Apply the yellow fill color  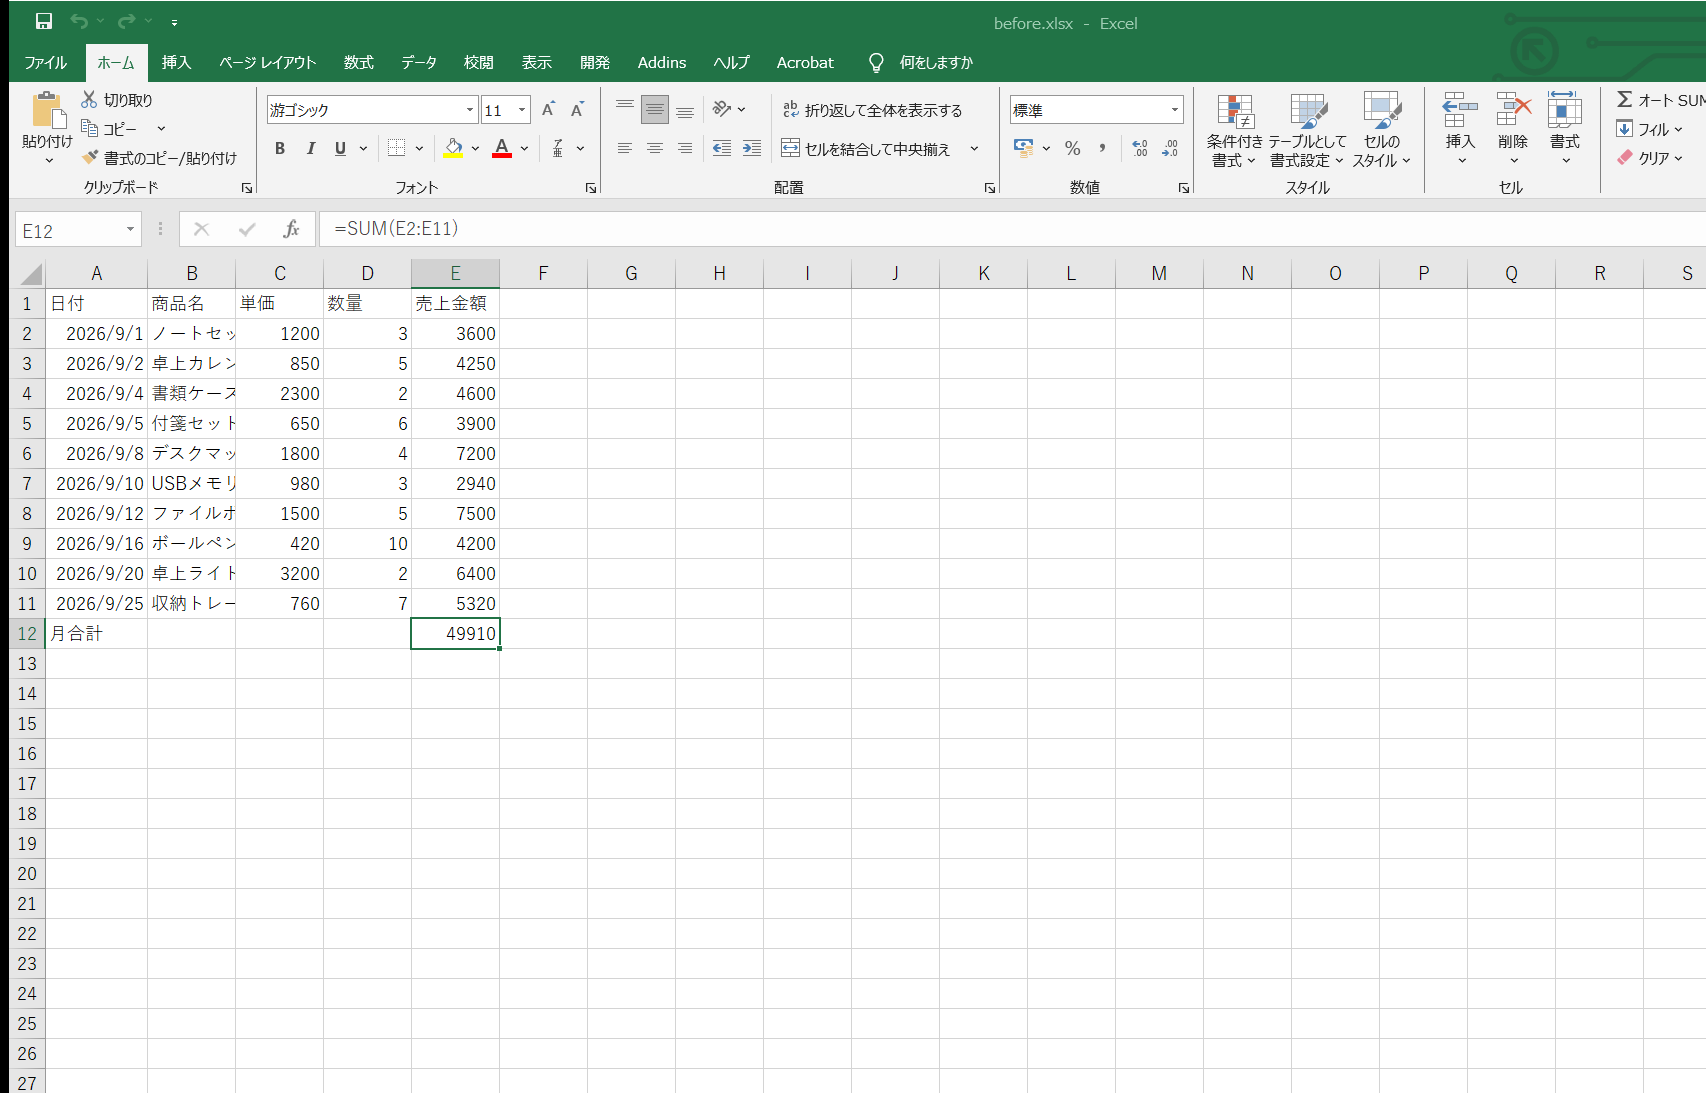[454, 148]
